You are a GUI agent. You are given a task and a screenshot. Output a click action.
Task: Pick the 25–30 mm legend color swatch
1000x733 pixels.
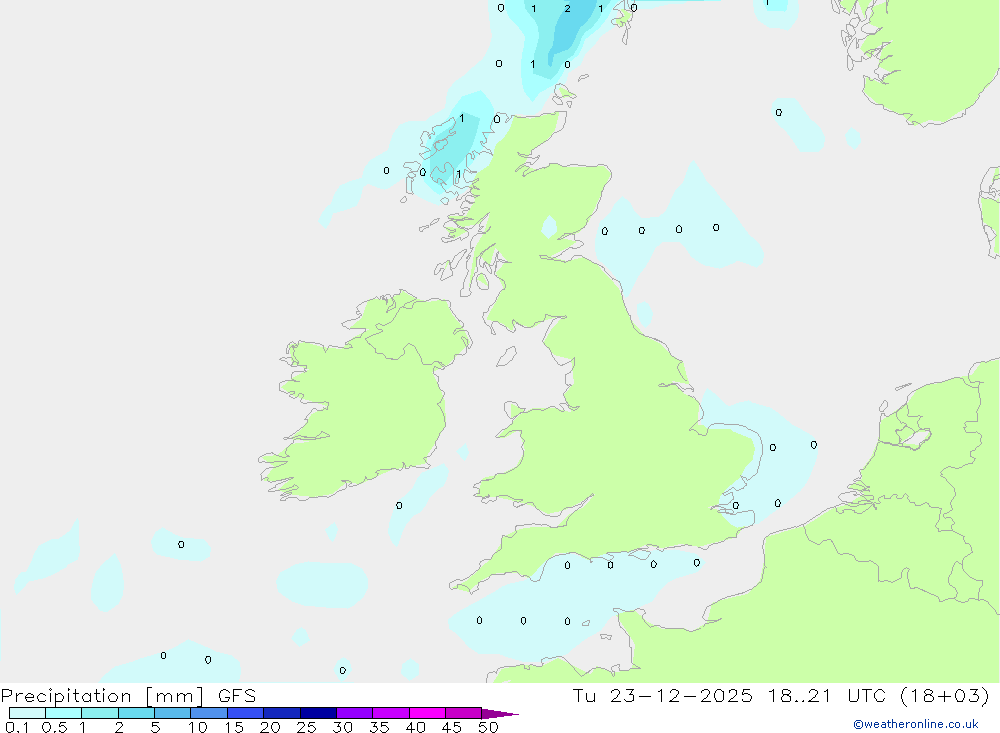pyautogui.click(x=318, y=713)
